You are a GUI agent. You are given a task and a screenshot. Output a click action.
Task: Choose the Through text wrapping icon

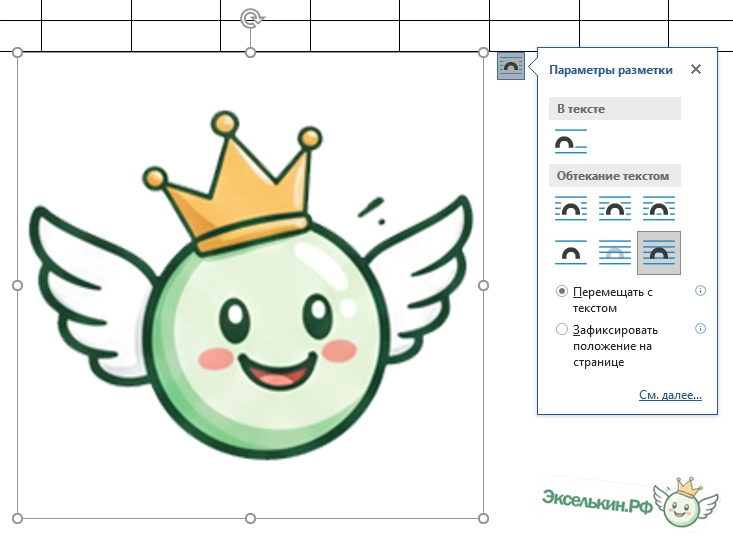pyautogui.click(x=659, y=208)
